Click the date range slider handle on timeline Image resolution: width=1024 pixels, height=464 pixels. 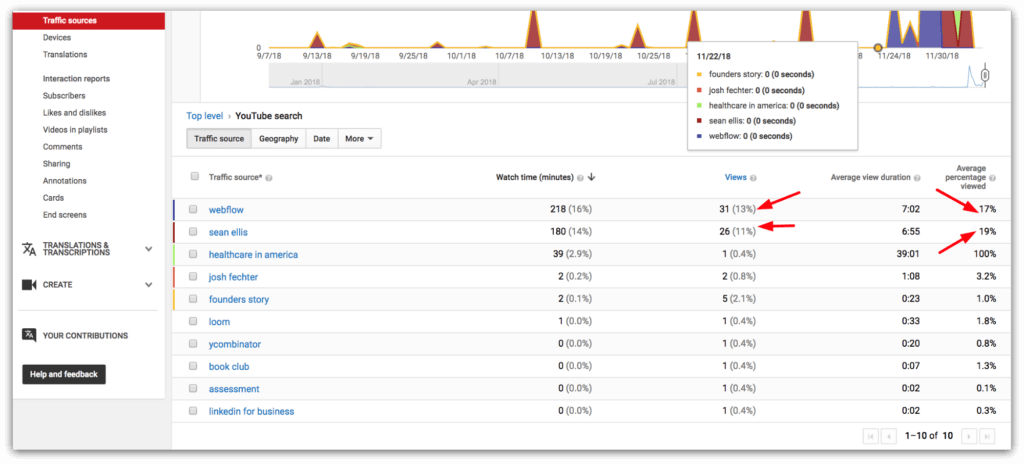[985, 76]
